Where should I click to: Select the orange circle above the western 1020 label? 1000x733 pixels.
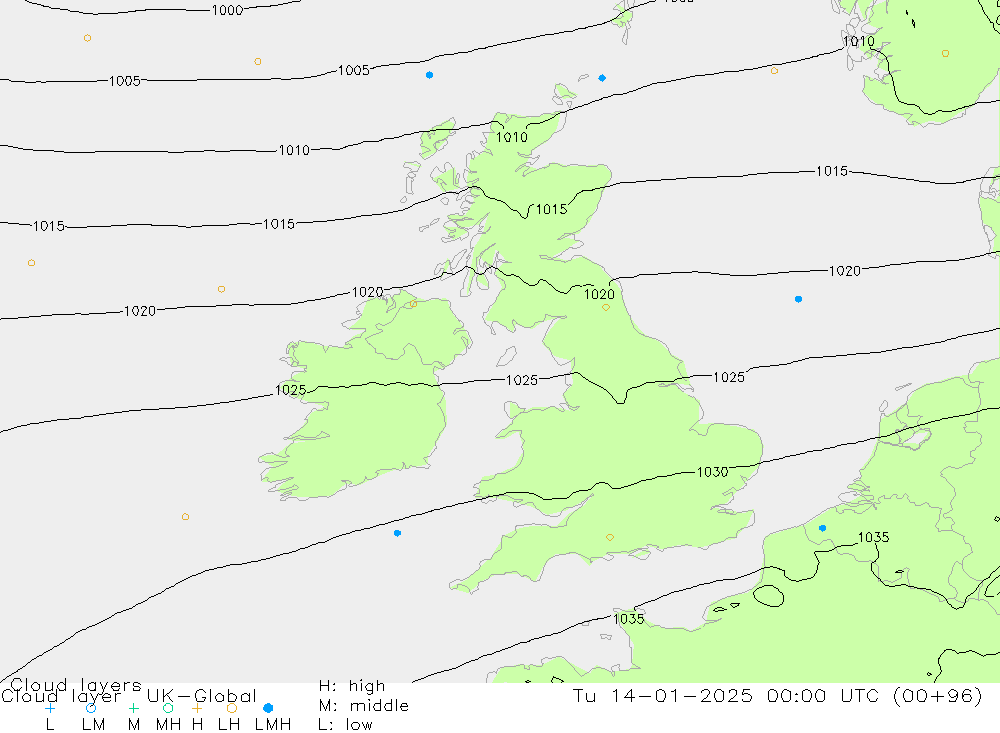[221, 290]
